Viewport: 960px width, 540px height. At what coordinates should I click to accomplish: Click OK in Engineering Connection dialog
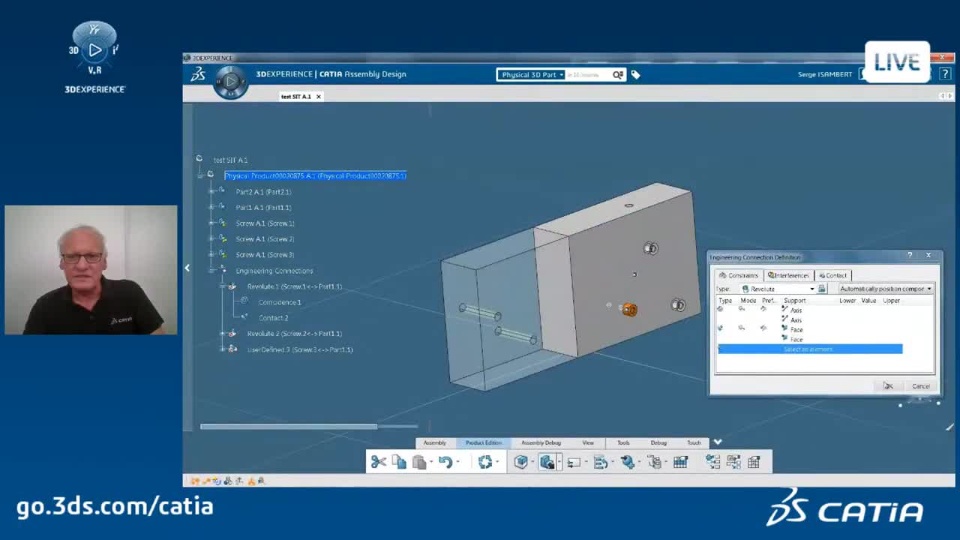[x=888, y=386]
